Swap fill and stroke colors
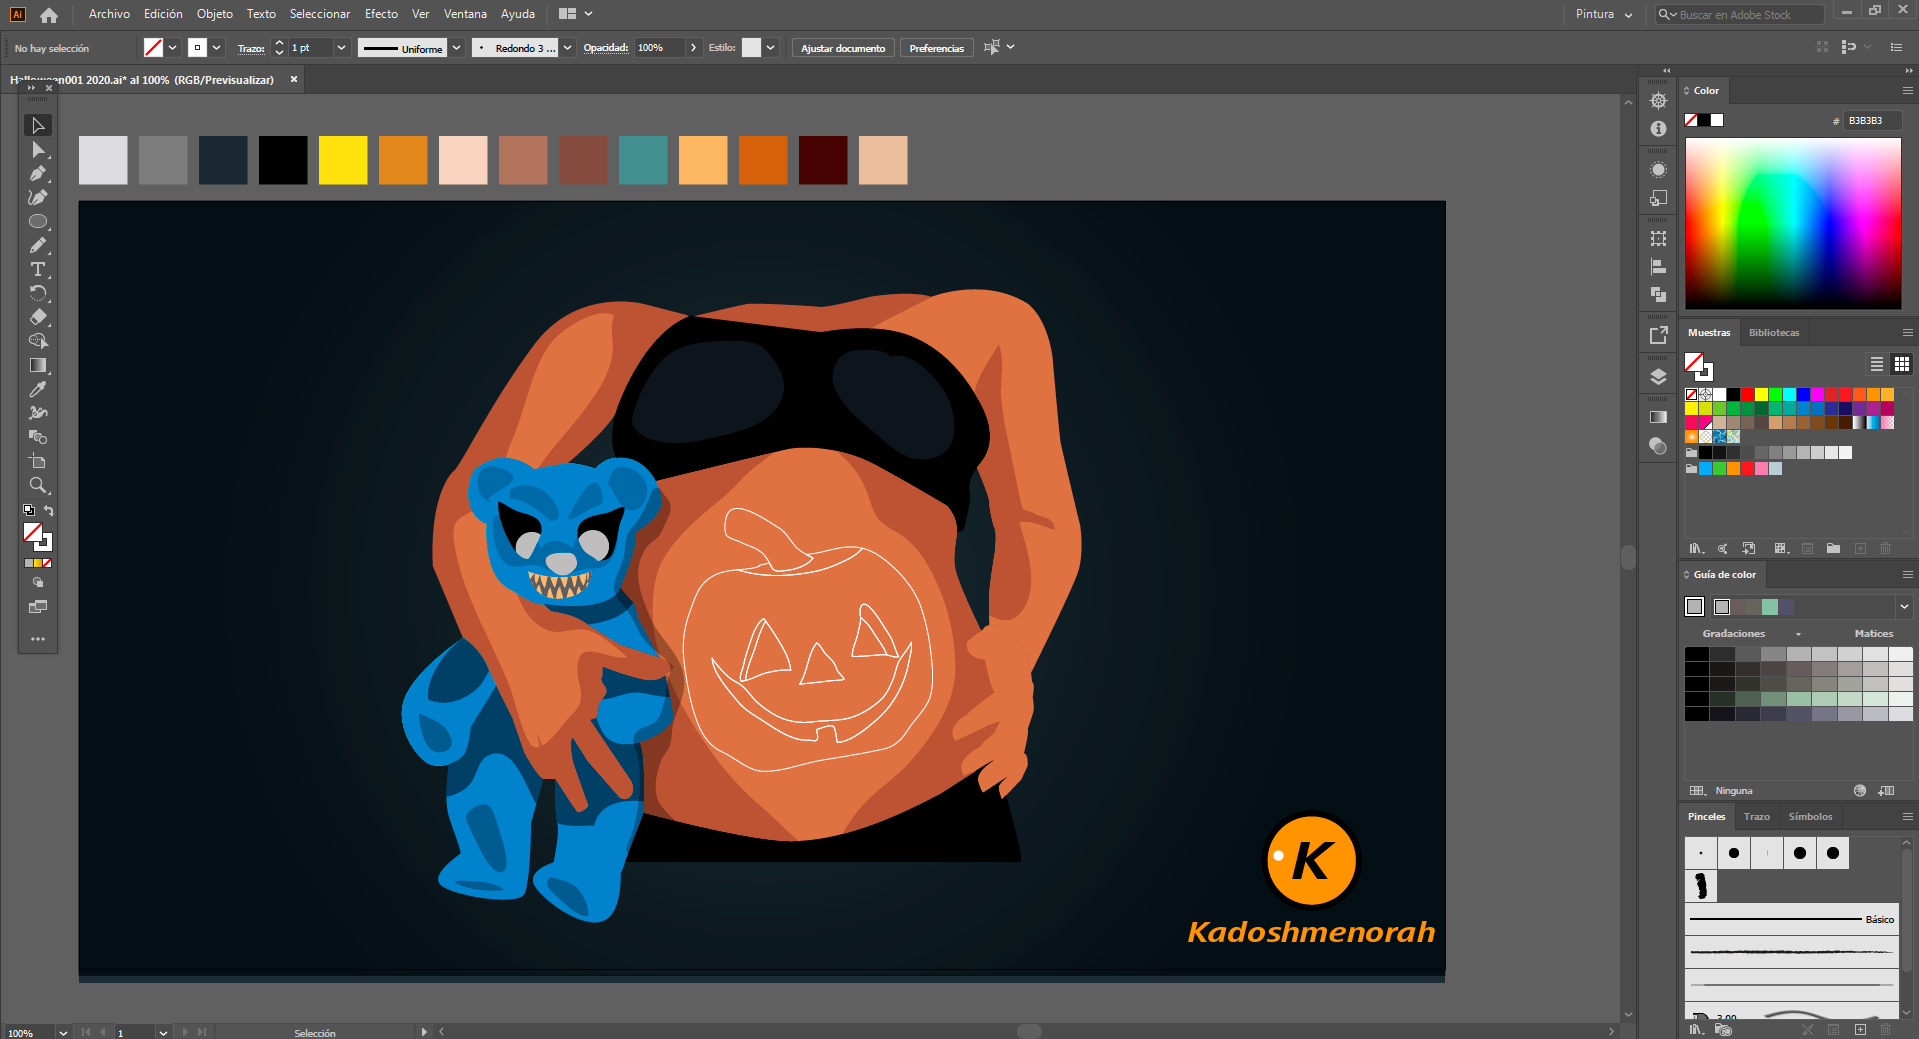Screen dimensions: 1919x1039 tap(48, 510)
